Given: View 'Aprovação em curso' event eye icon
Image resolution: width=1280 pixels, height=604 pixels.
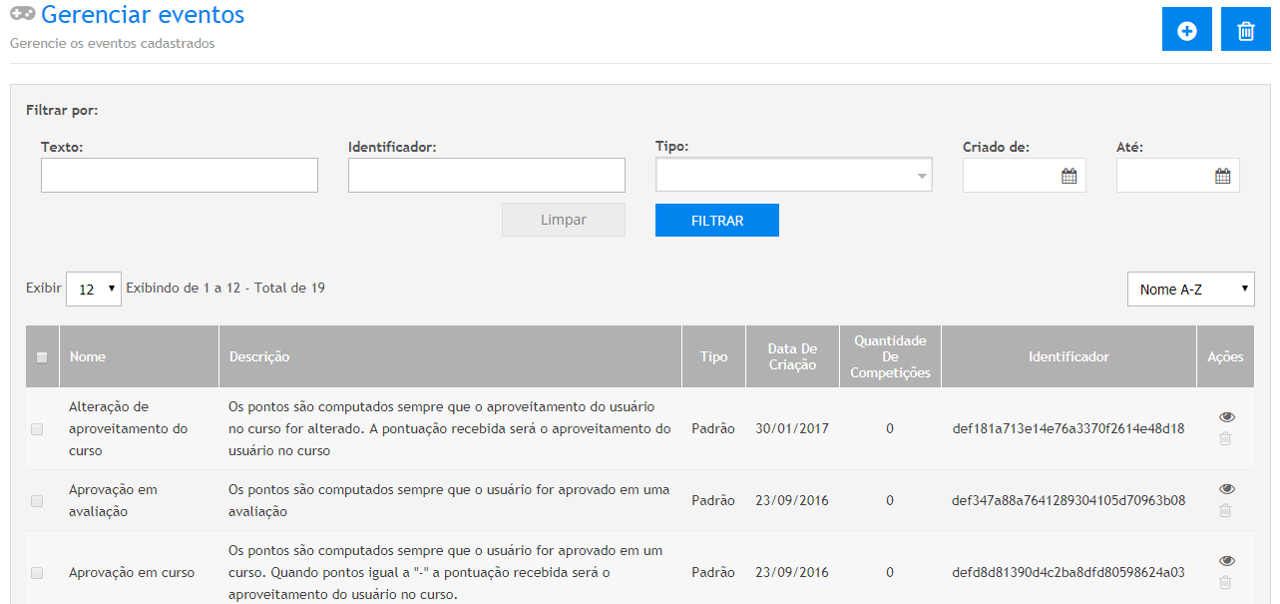Looking at the screenshot, I should (1227, 561).
